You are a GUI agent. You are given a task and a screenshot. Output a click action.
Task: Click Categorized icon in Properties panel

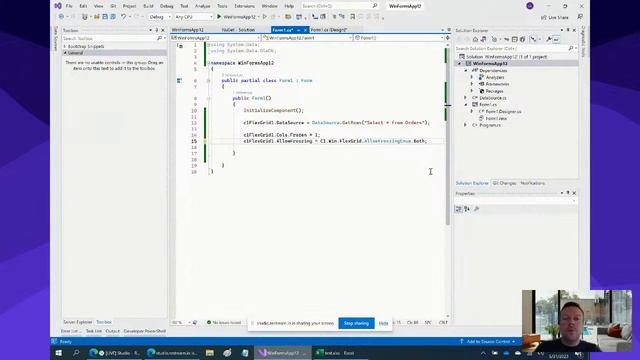[459, 209]
